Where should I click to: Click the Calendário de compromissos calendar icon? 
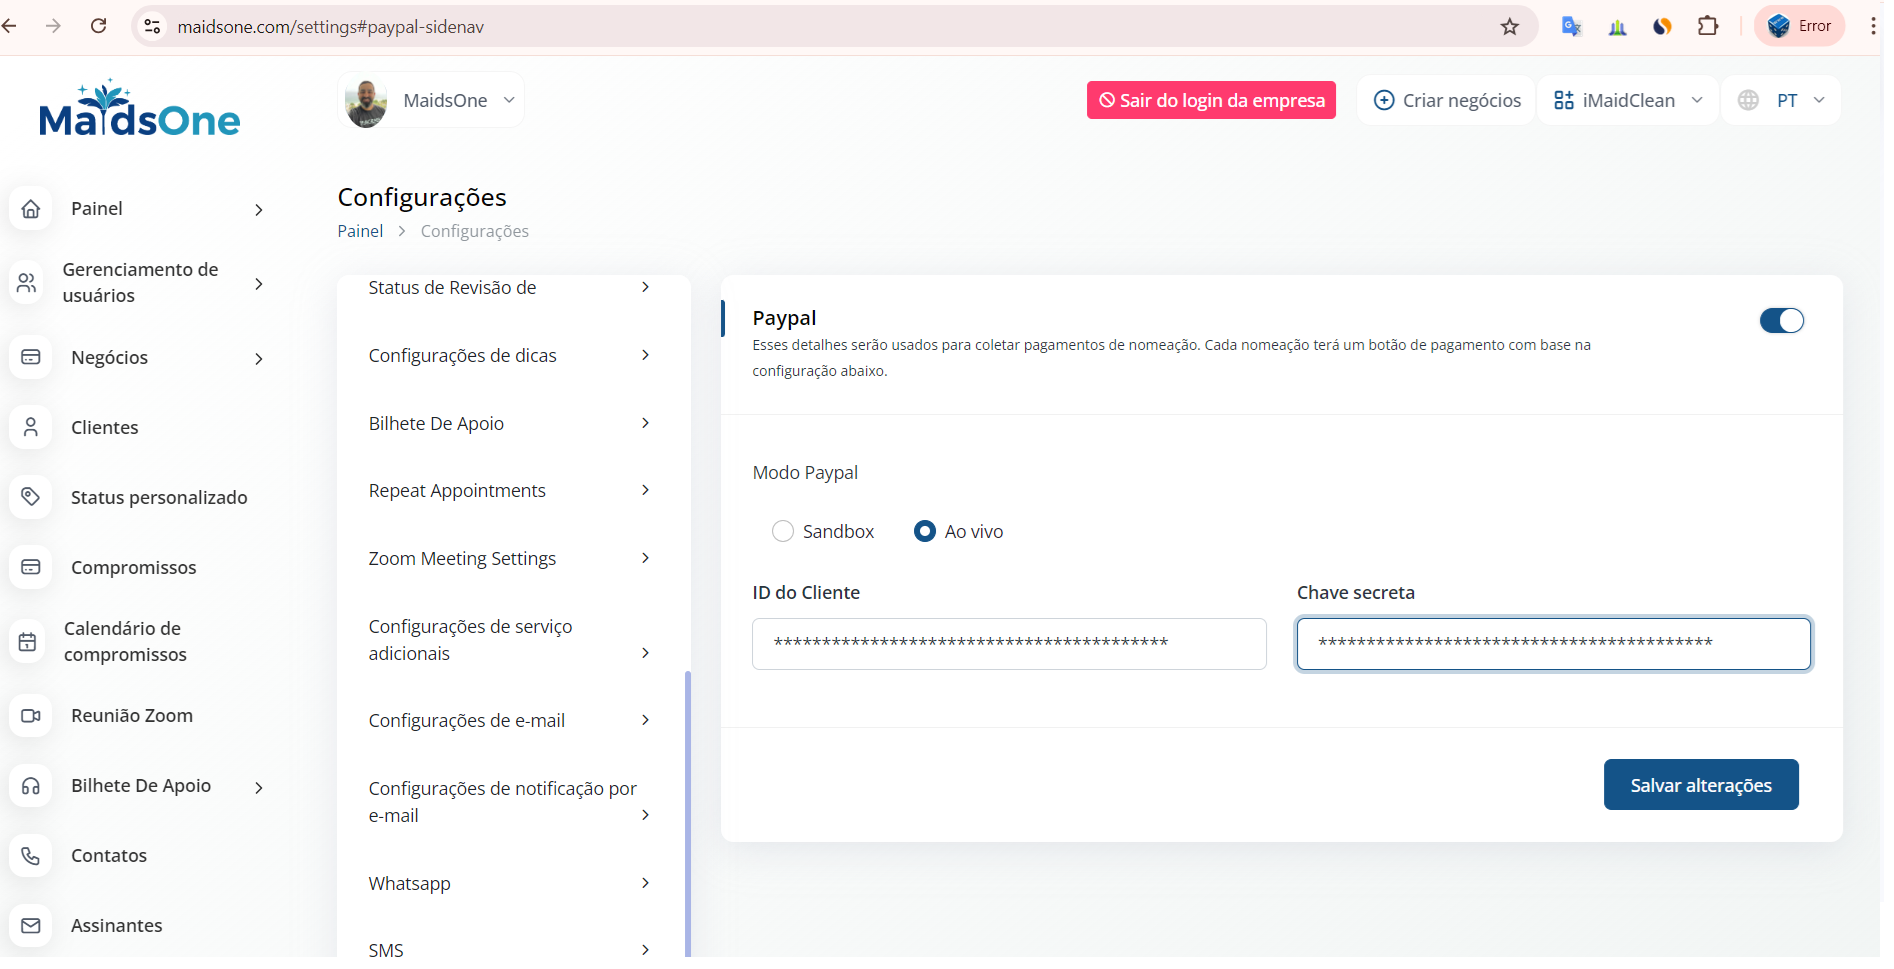pos(28,642)
